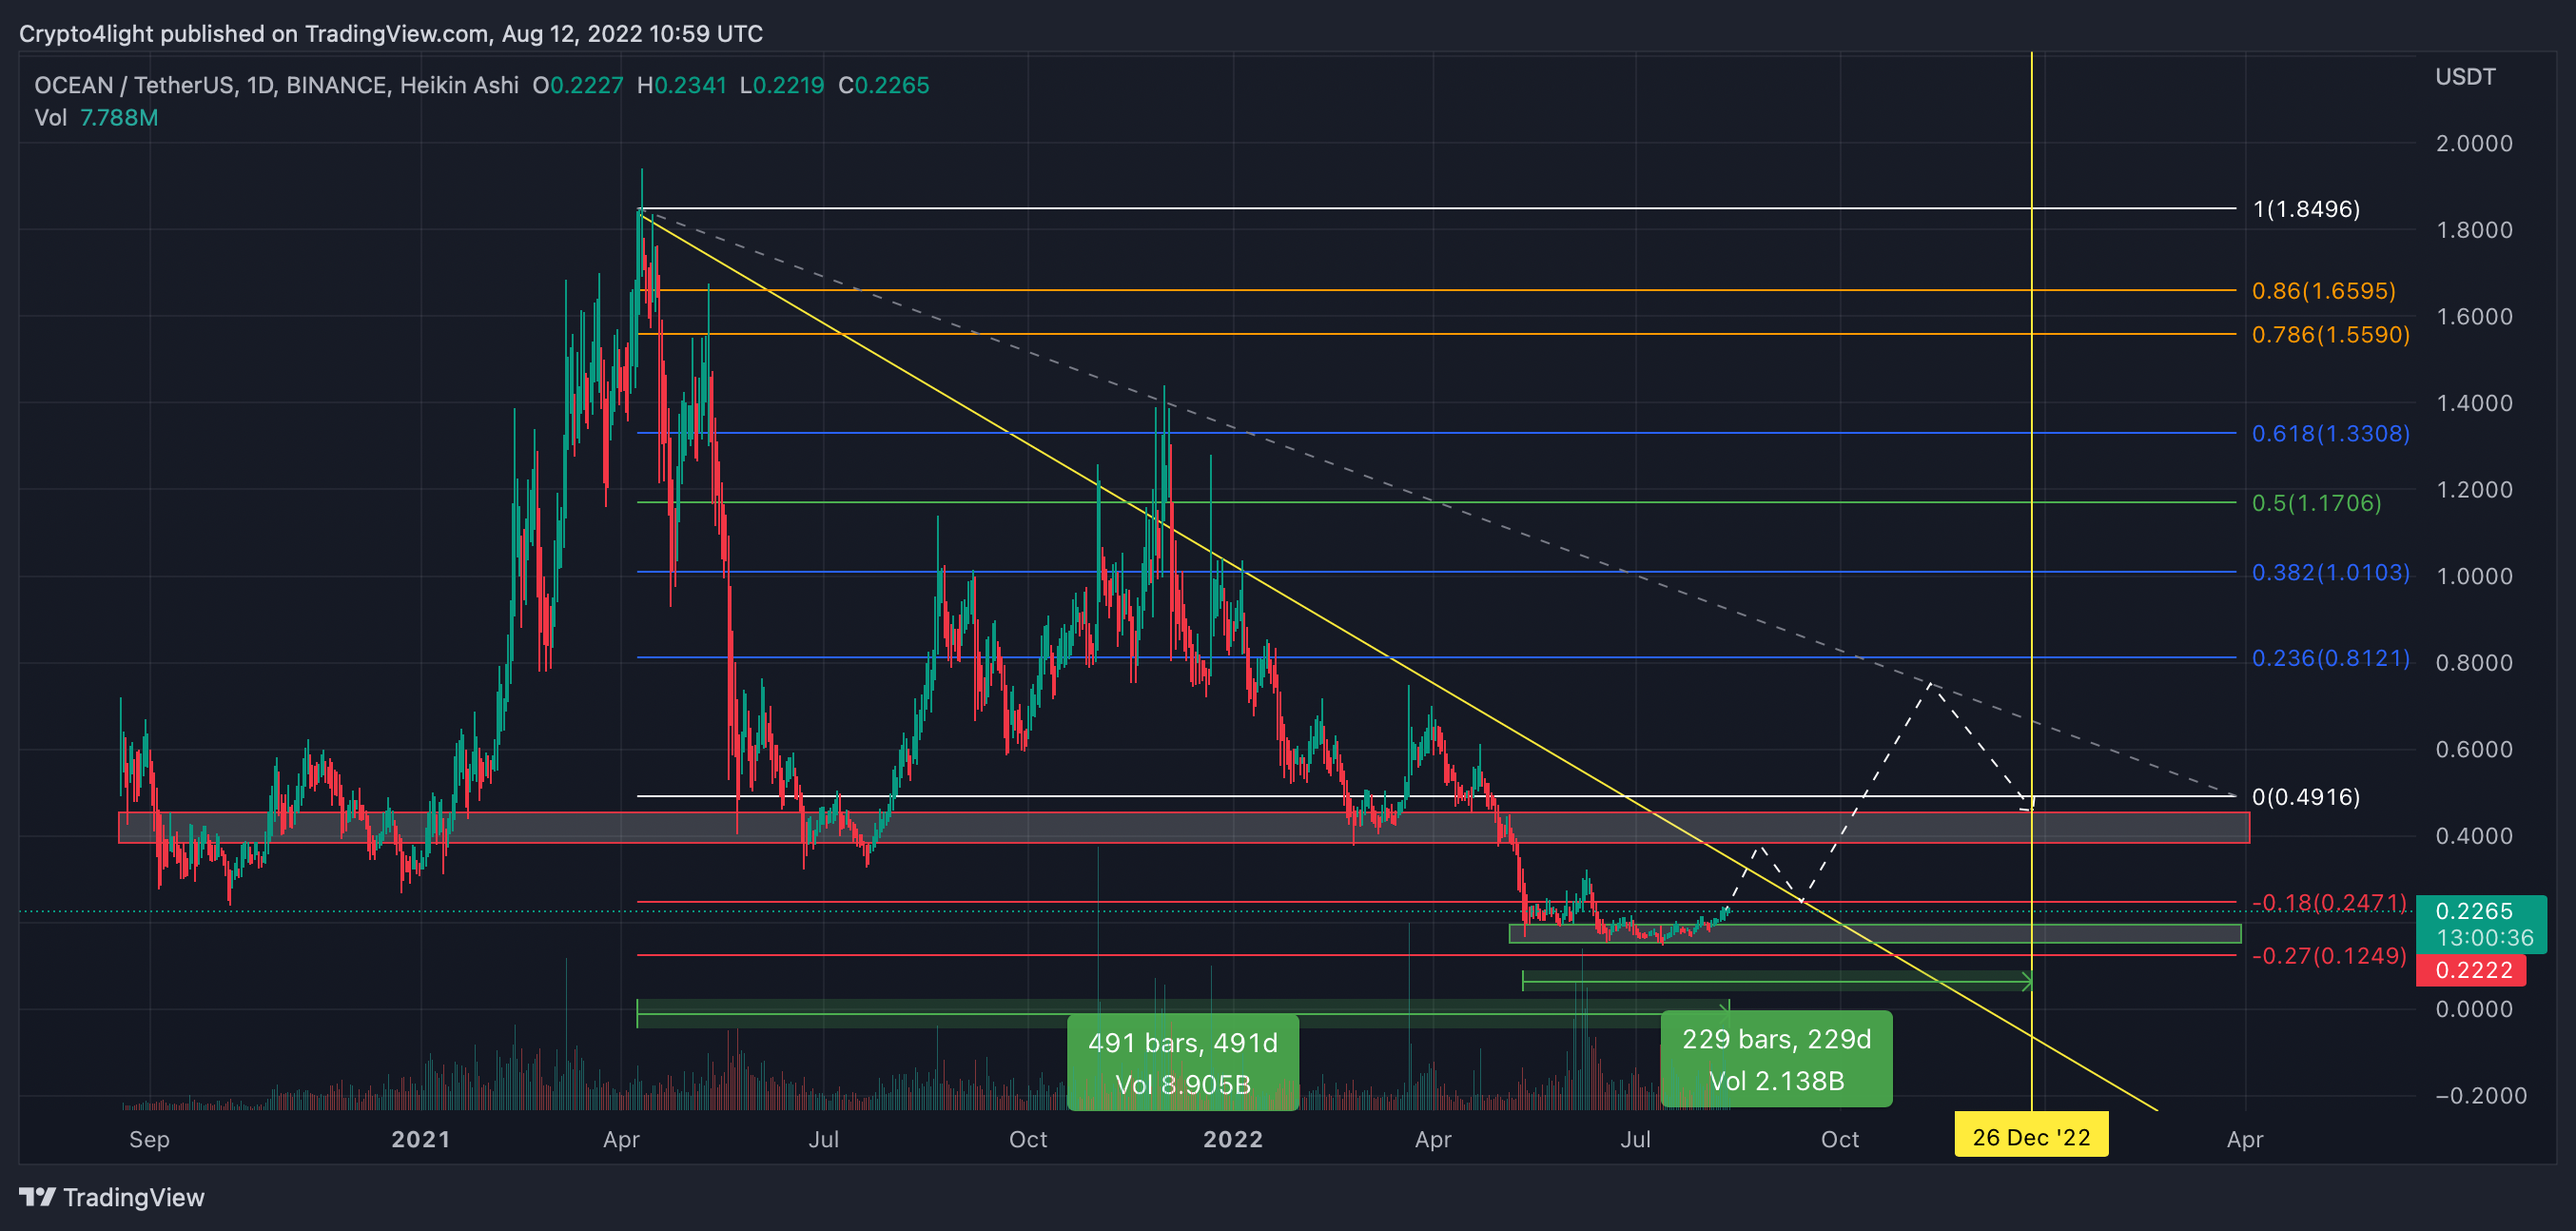Click the Fib level 0.236(0.8121) label
Screen dimensions: 2576x1231
(2331, 658)
